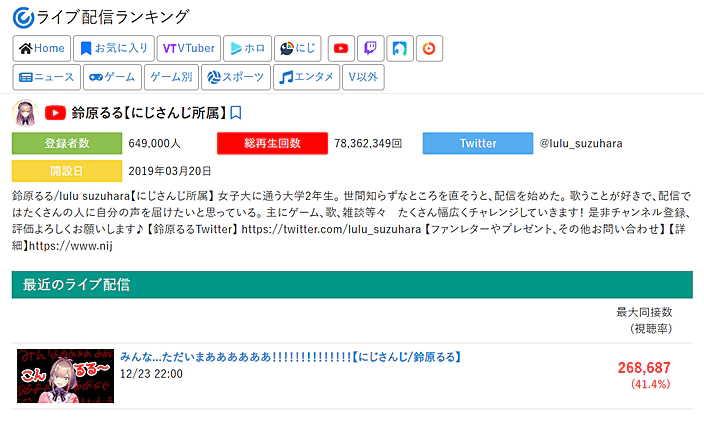
Task: Click the YouTube icon beside channel name
Action: 55,113
